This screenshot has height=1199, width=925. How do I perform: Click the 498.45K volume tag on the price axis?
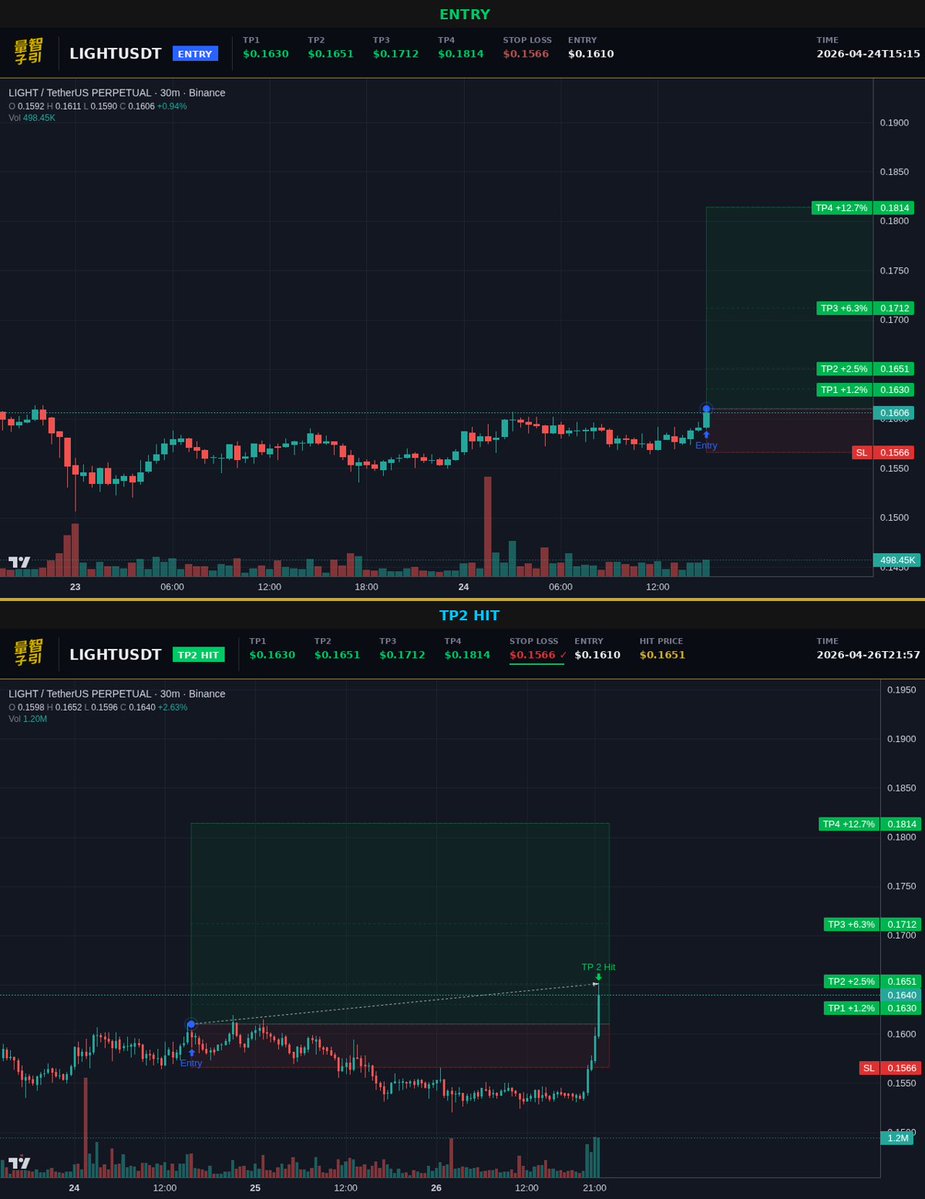click(x=897, y=561)
